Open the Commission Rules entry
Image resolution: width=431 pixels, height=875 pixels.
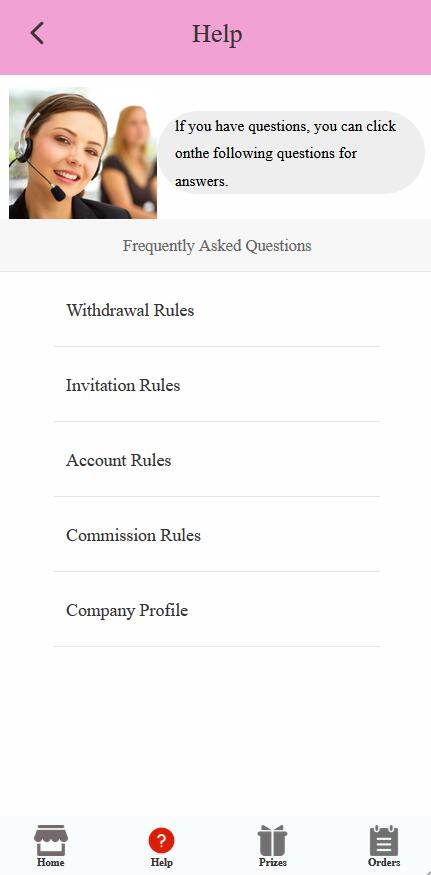click(x=217, y=535)
